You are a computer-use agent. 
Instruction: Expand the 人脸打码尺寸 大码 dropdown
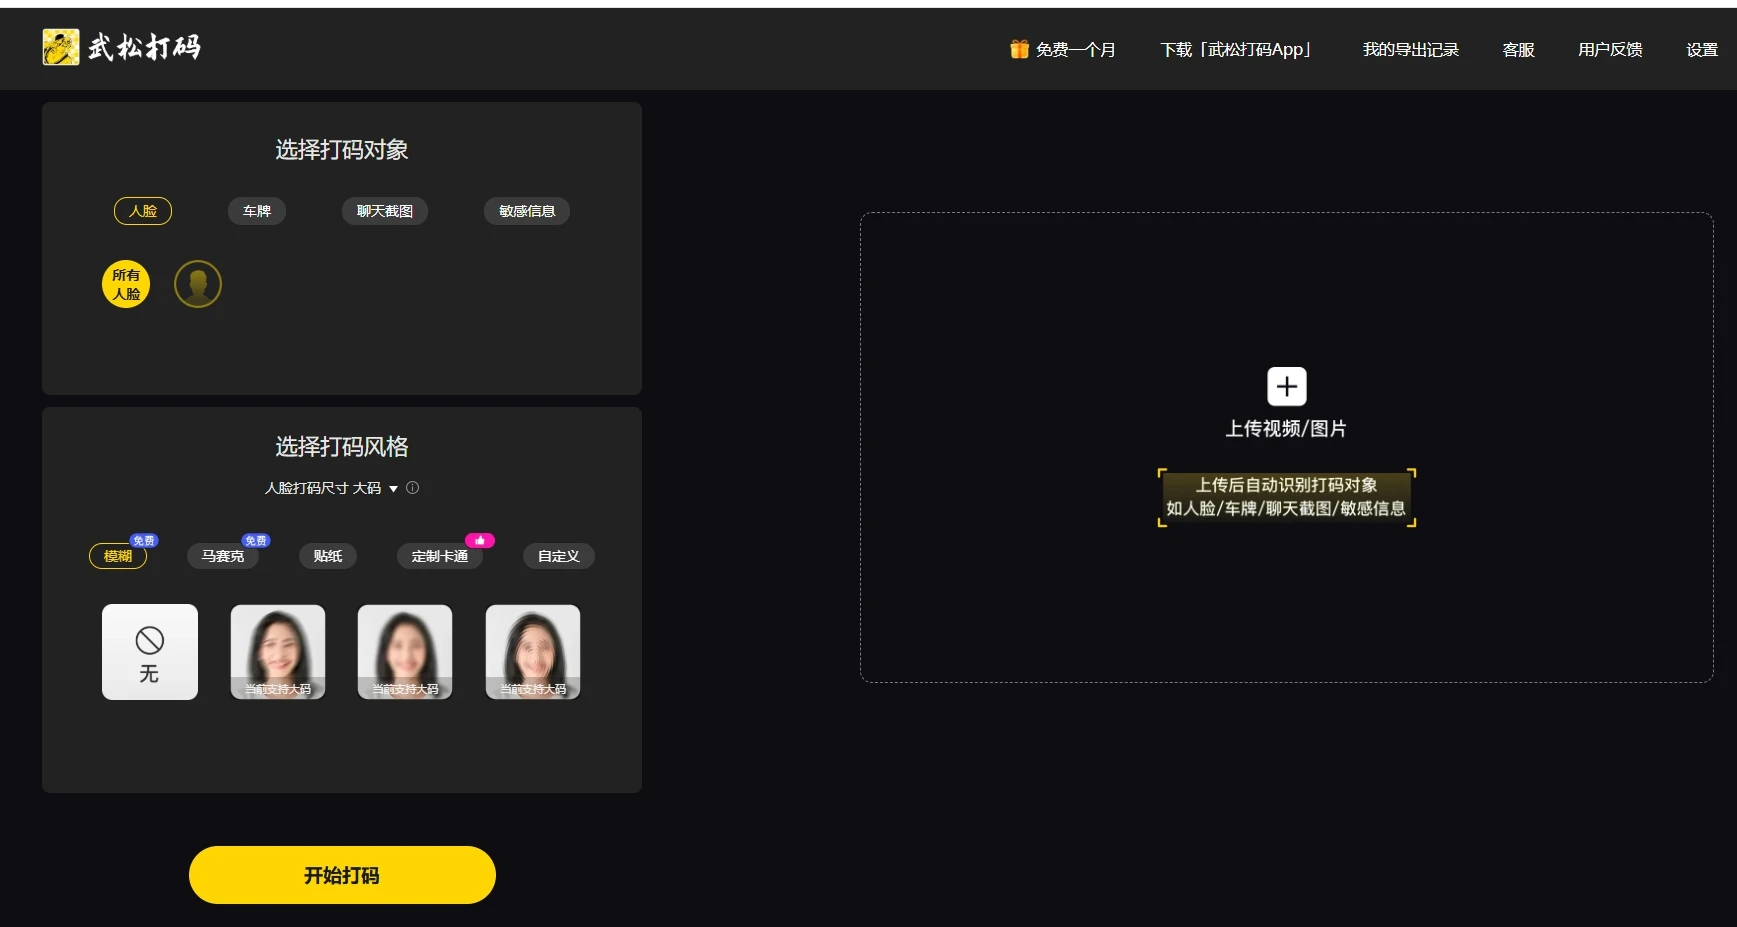[393, 489]
